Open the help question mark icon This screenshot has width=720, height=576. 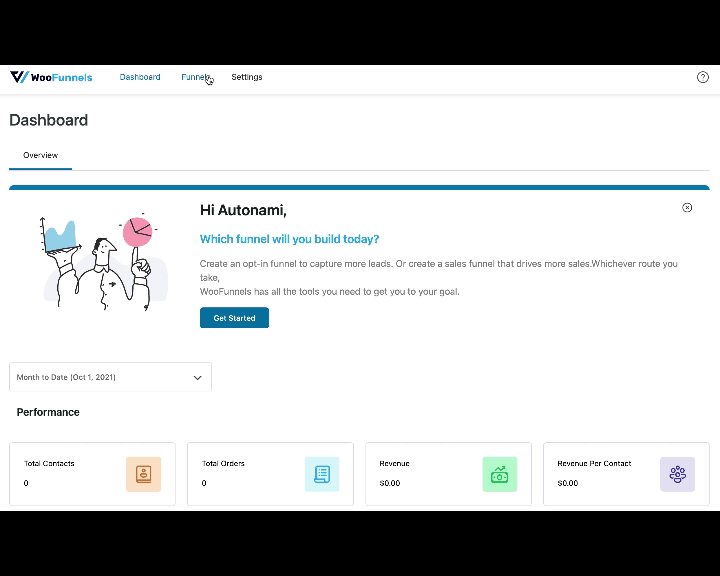click(x=703, y=77)
